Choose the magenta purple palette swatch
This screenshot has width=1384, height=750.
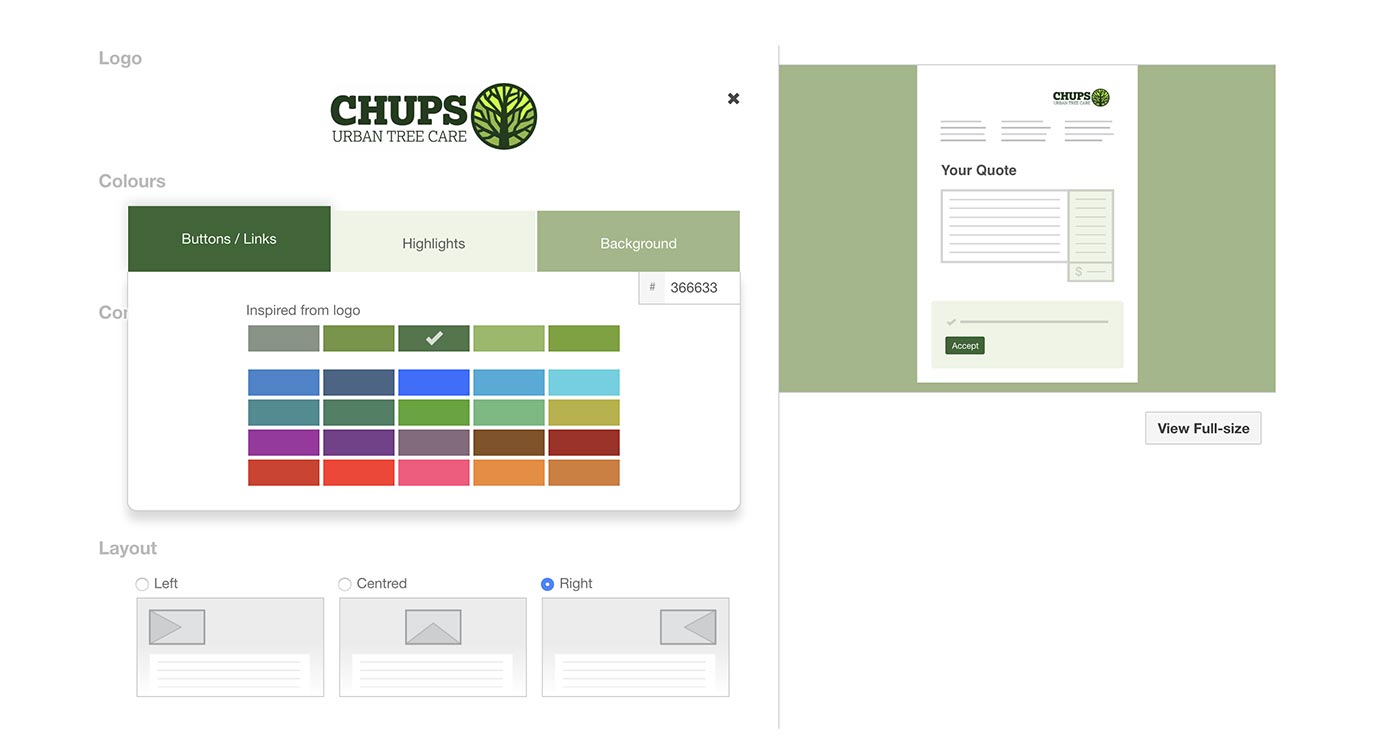(284, 443)
